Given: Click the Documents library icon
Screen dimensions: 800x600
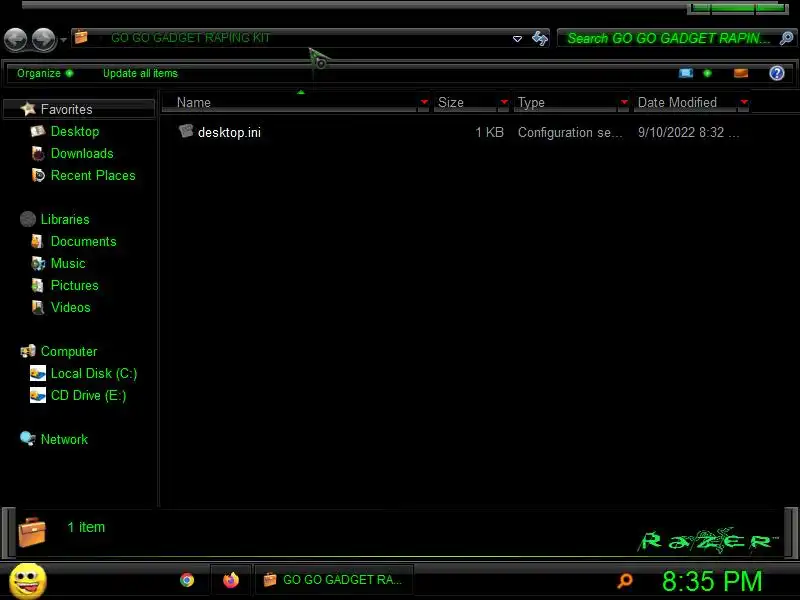Looking at the screenshot, I should (x=37, y=241).
